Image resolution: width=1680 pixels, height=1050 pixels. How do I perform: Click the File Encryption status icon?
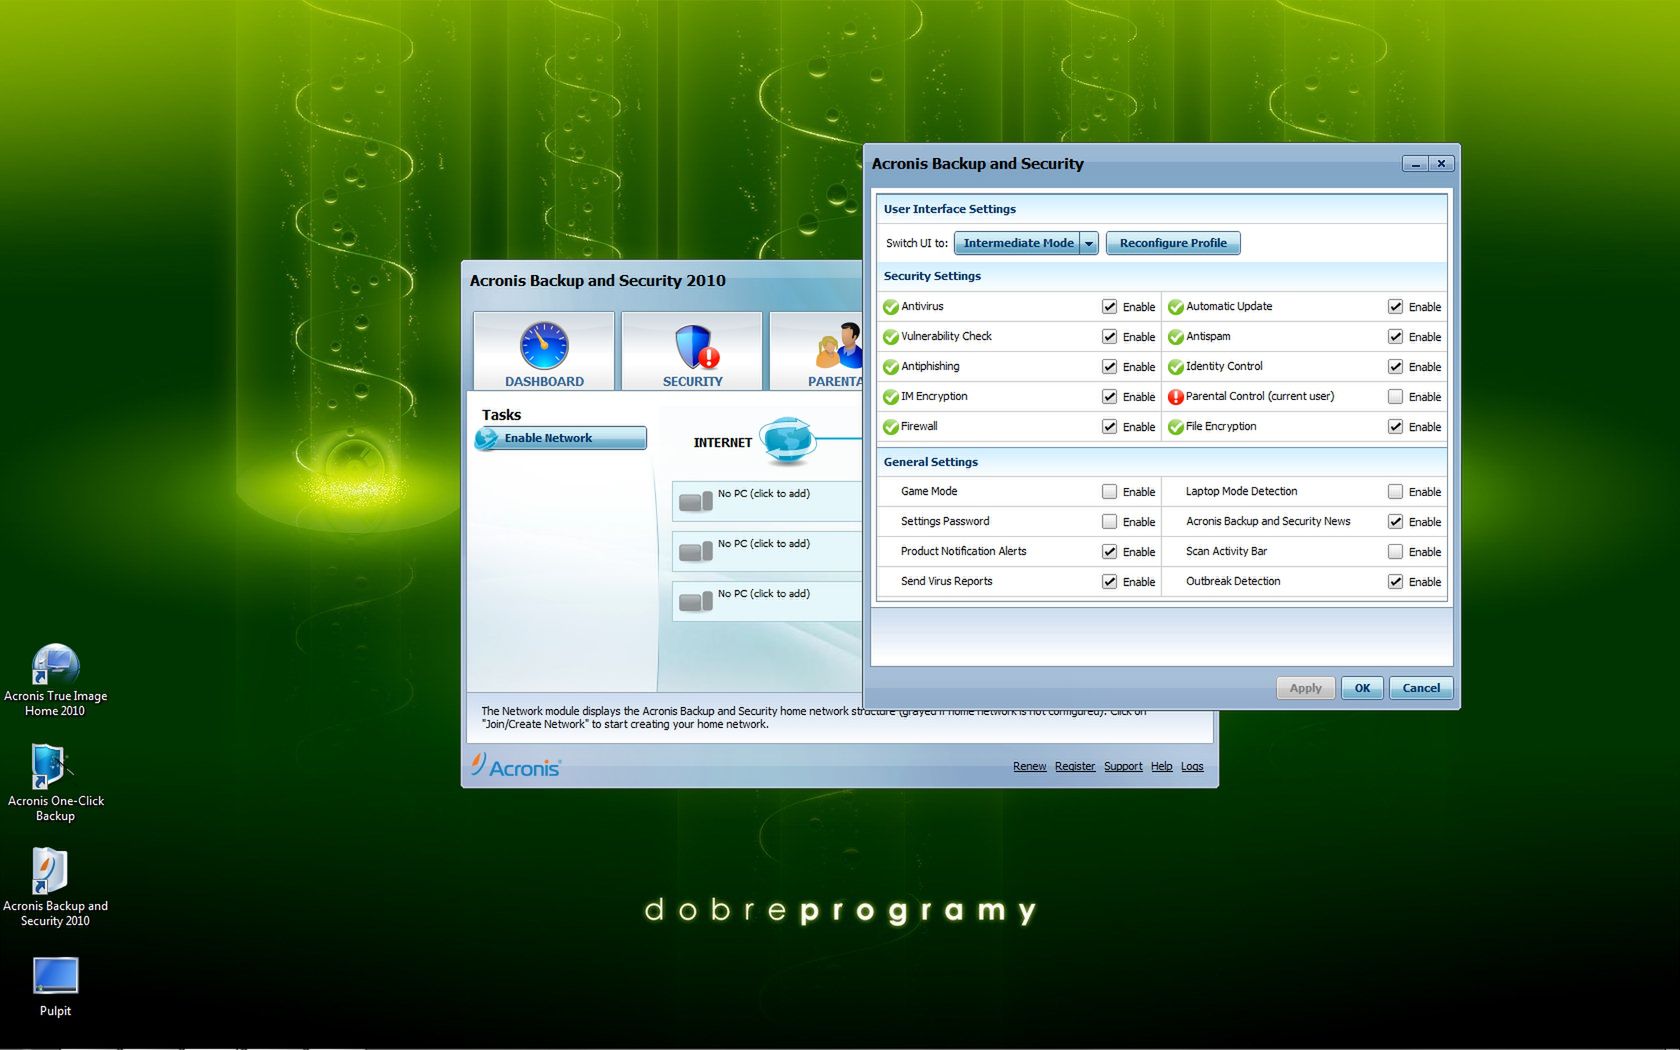coord(1176,427)
